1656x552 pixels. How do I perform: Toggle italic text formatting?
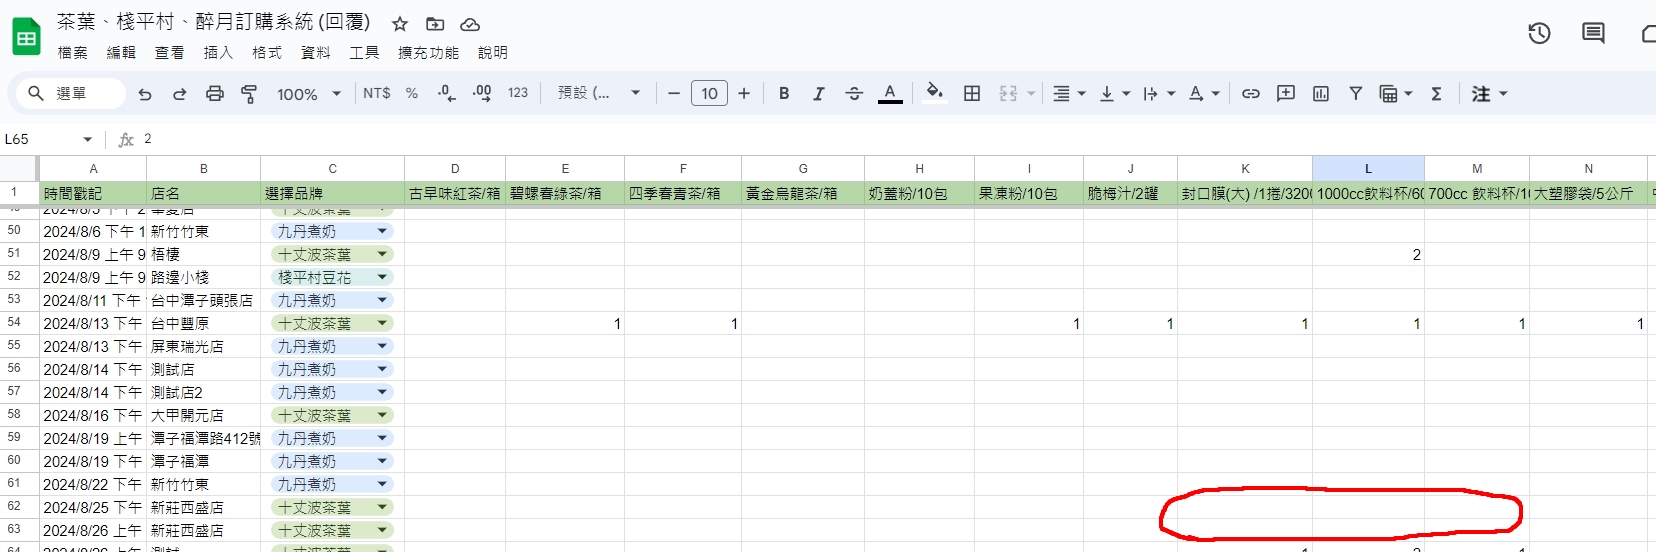click(x=818, y=94)
